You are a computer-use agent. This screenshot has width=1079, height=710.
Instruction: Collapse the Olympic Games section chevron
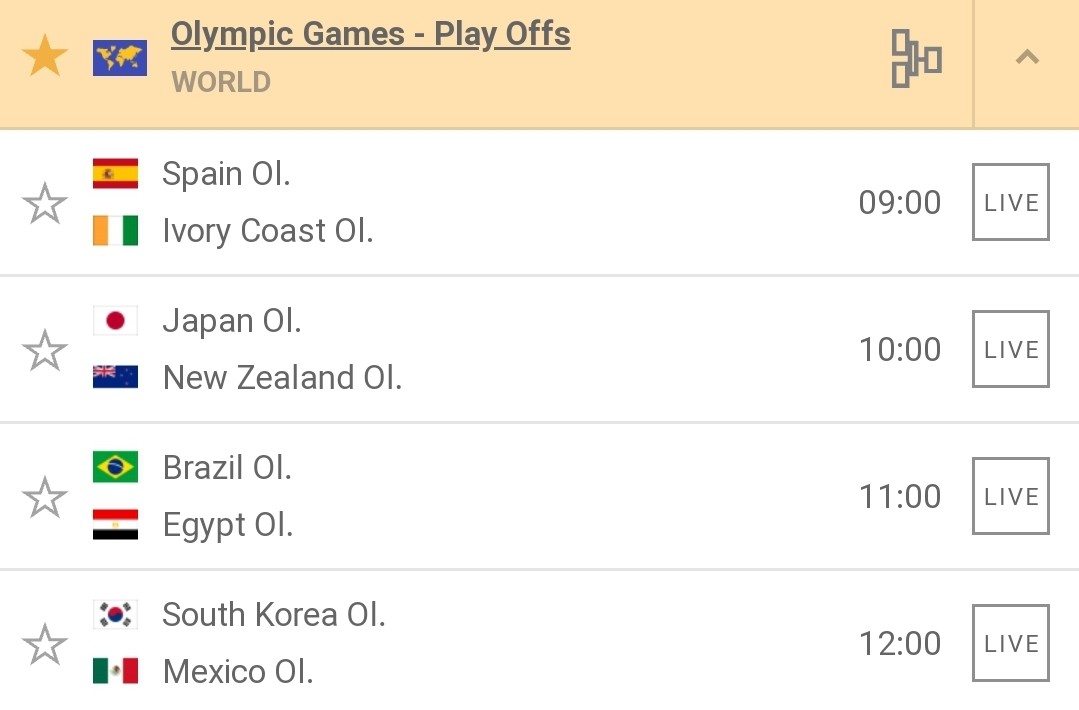pos(1027,56)
